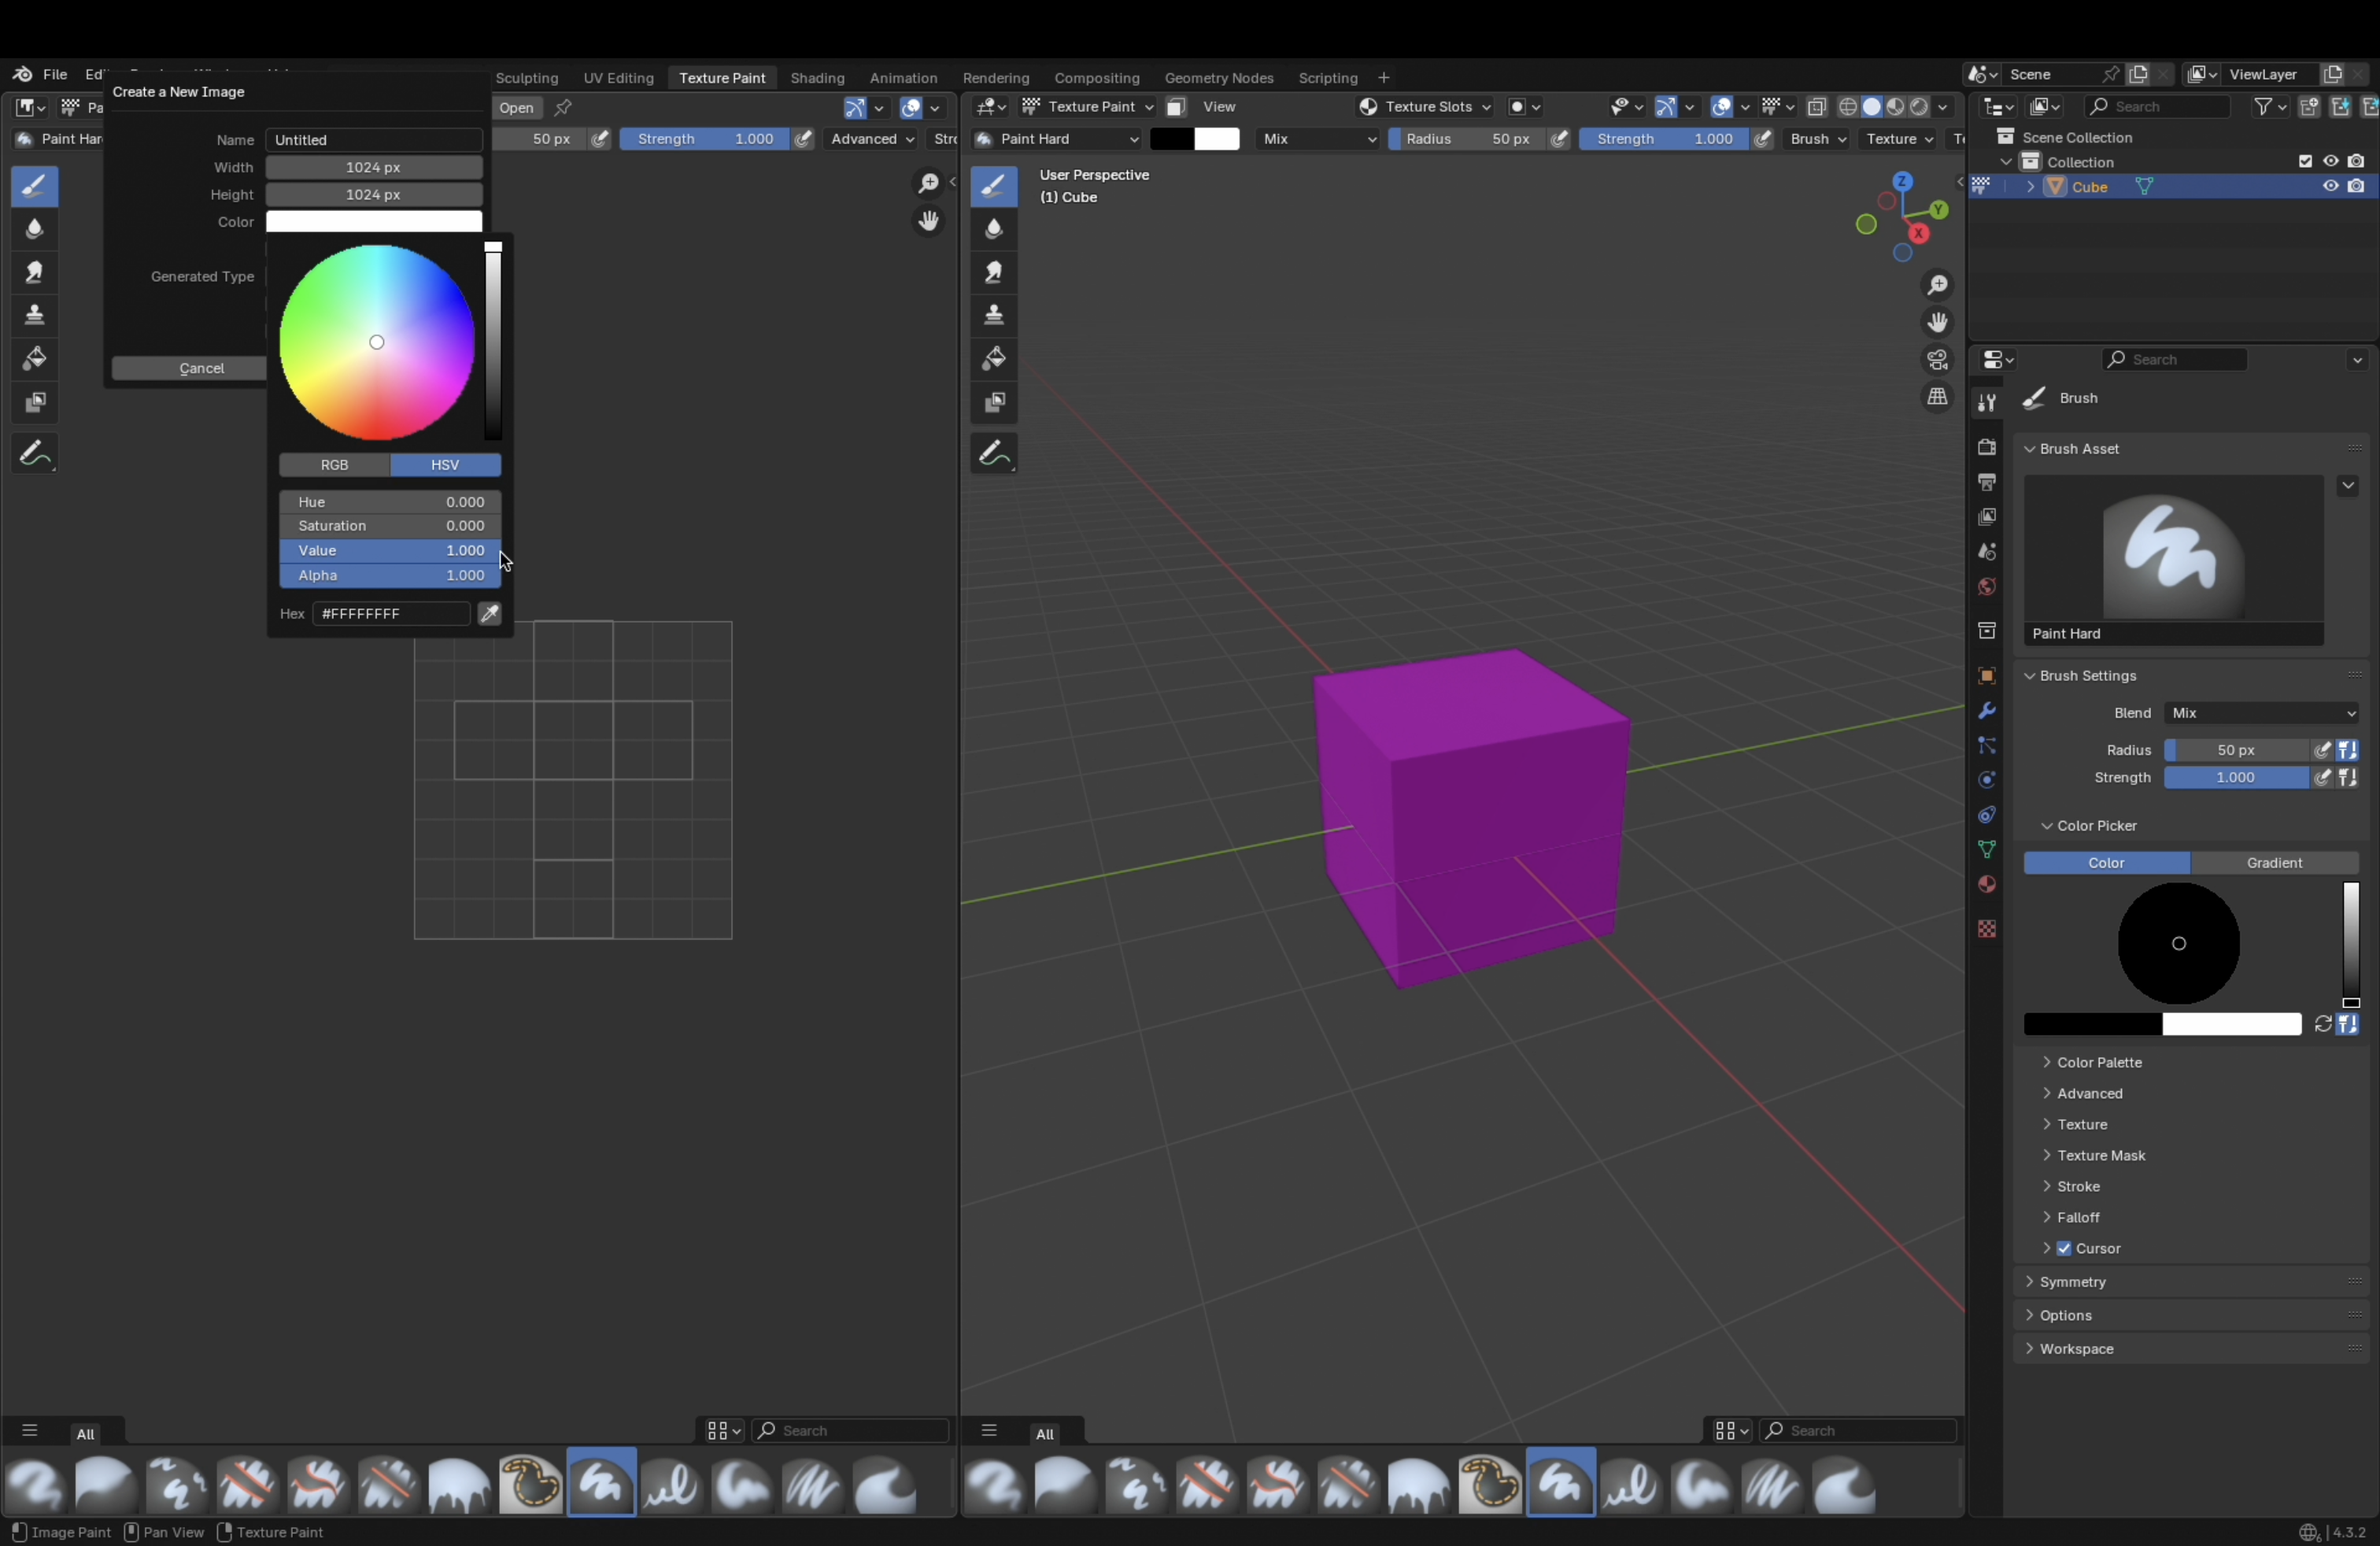Select the Fill tool in image editor toolbar

point(35,358)
